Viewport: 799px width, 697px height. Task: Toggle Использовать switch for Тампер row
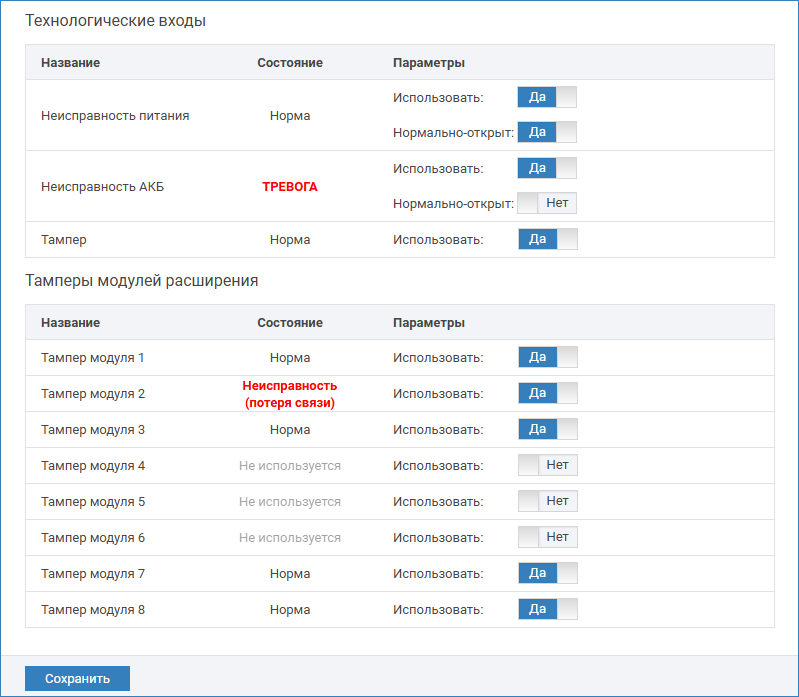tap(548, 239)
